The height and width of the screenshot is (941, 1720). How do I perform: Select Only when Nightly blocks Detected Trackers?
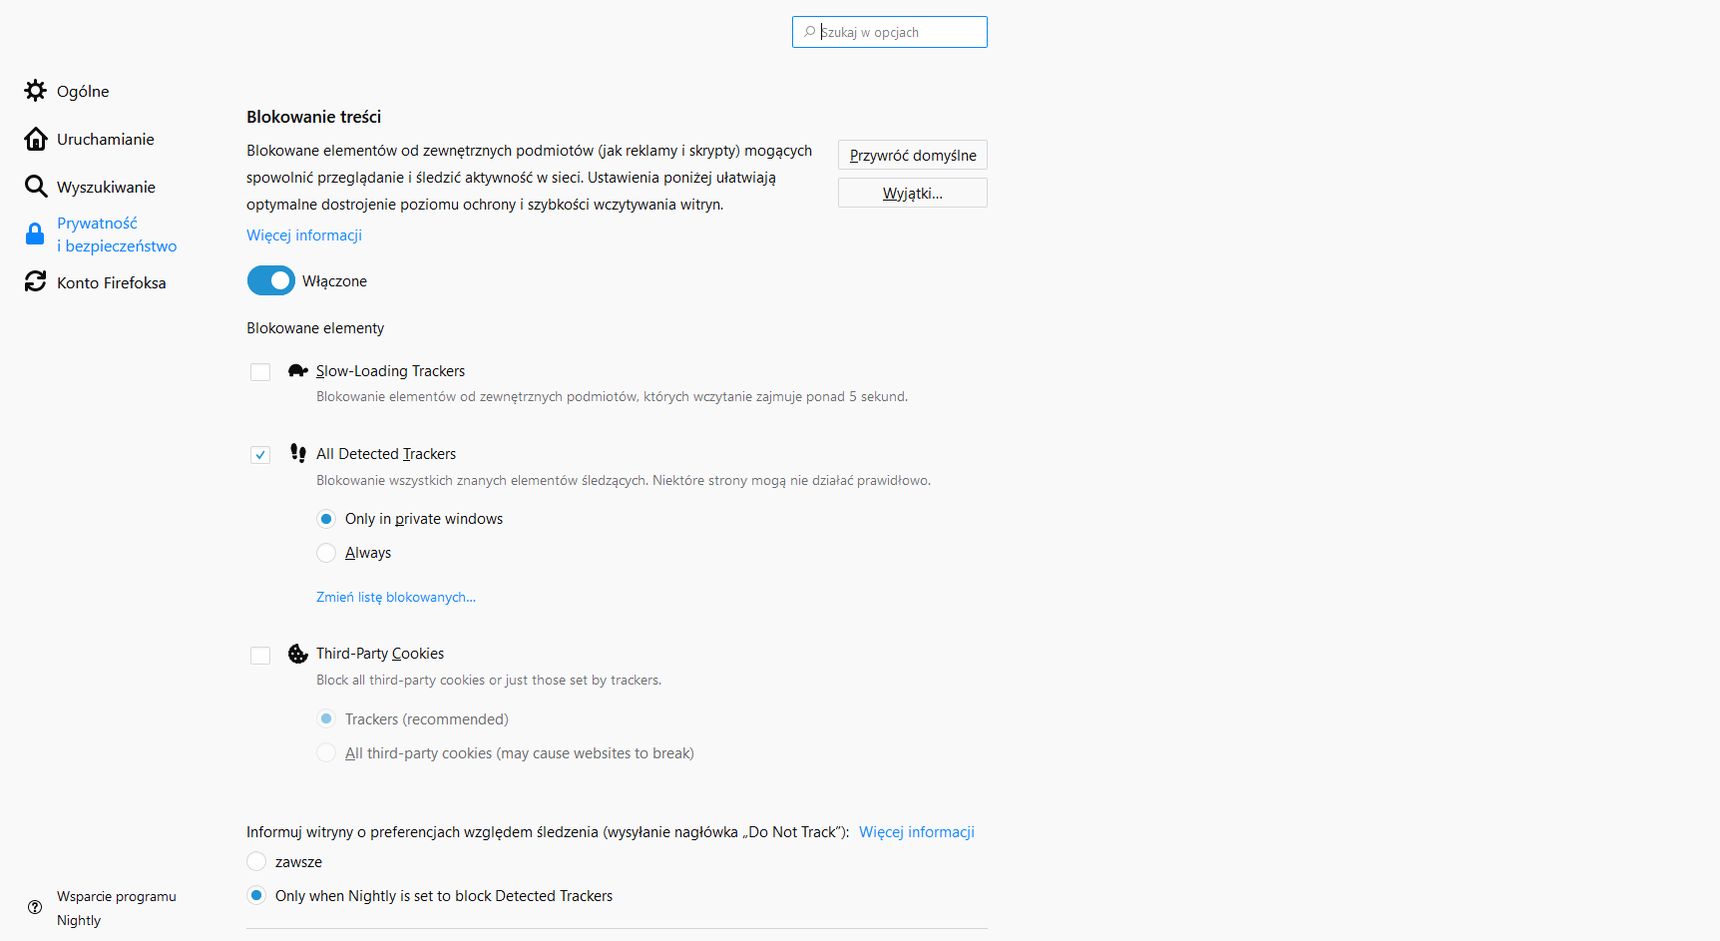pos(256,895)
